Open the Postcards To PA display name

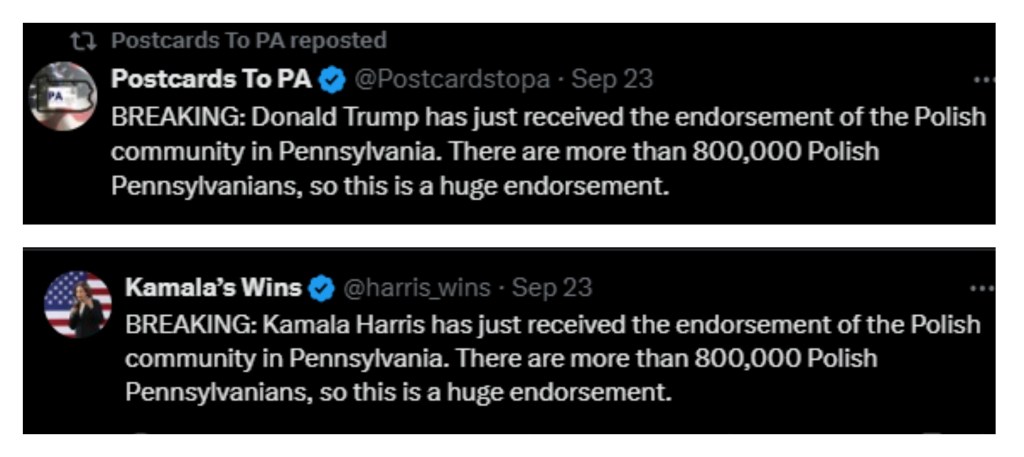pyautogui.click(x=211, y=78)
